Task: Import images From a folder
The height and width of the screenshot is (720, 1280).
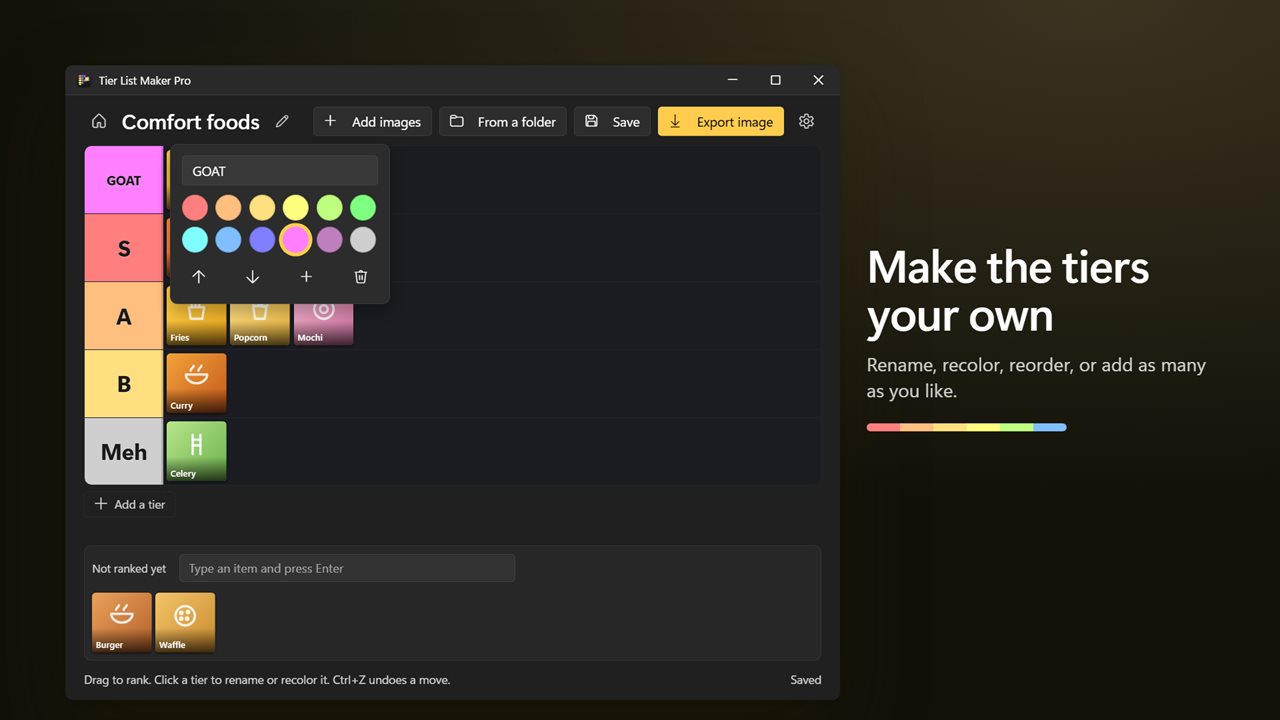Action: [503, 121]
